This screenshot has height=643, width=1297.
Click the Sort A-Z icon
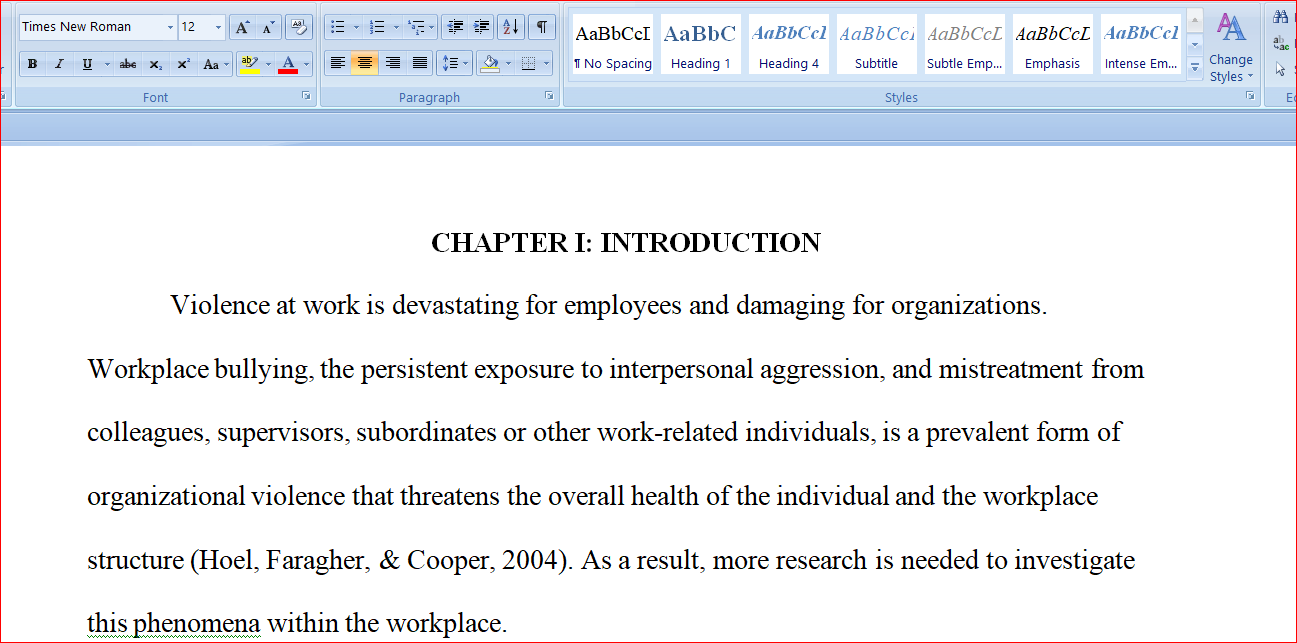[x=510, y=27]
